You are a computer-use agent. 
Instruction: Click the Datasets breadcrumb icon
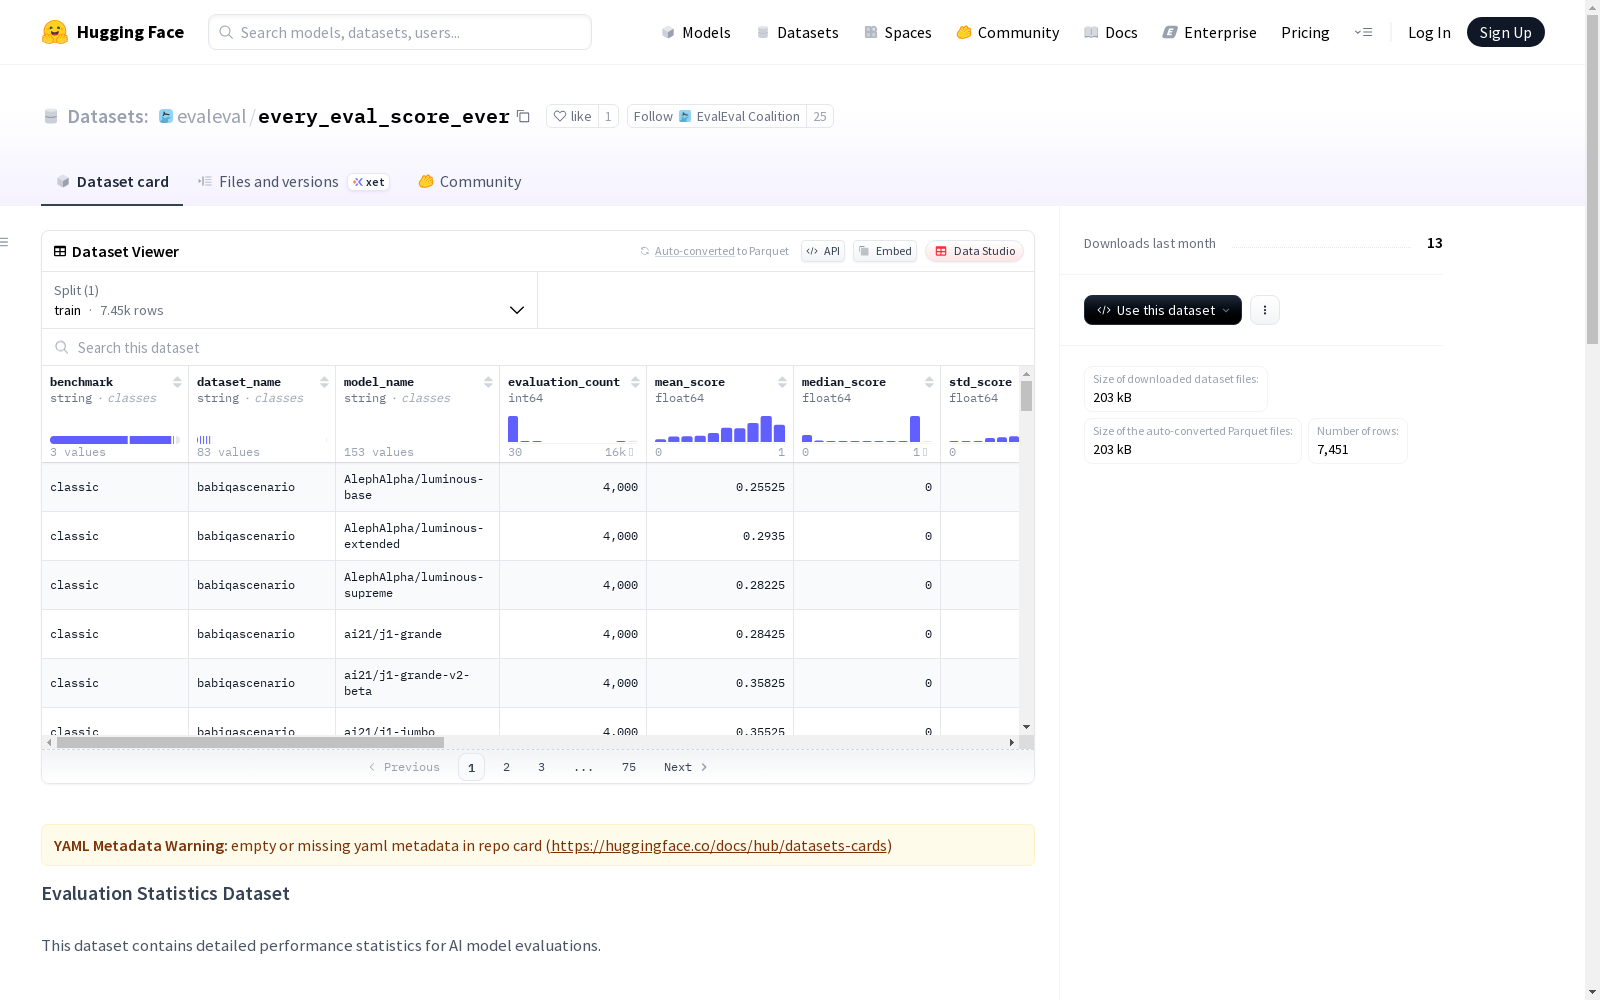[51, 116]
